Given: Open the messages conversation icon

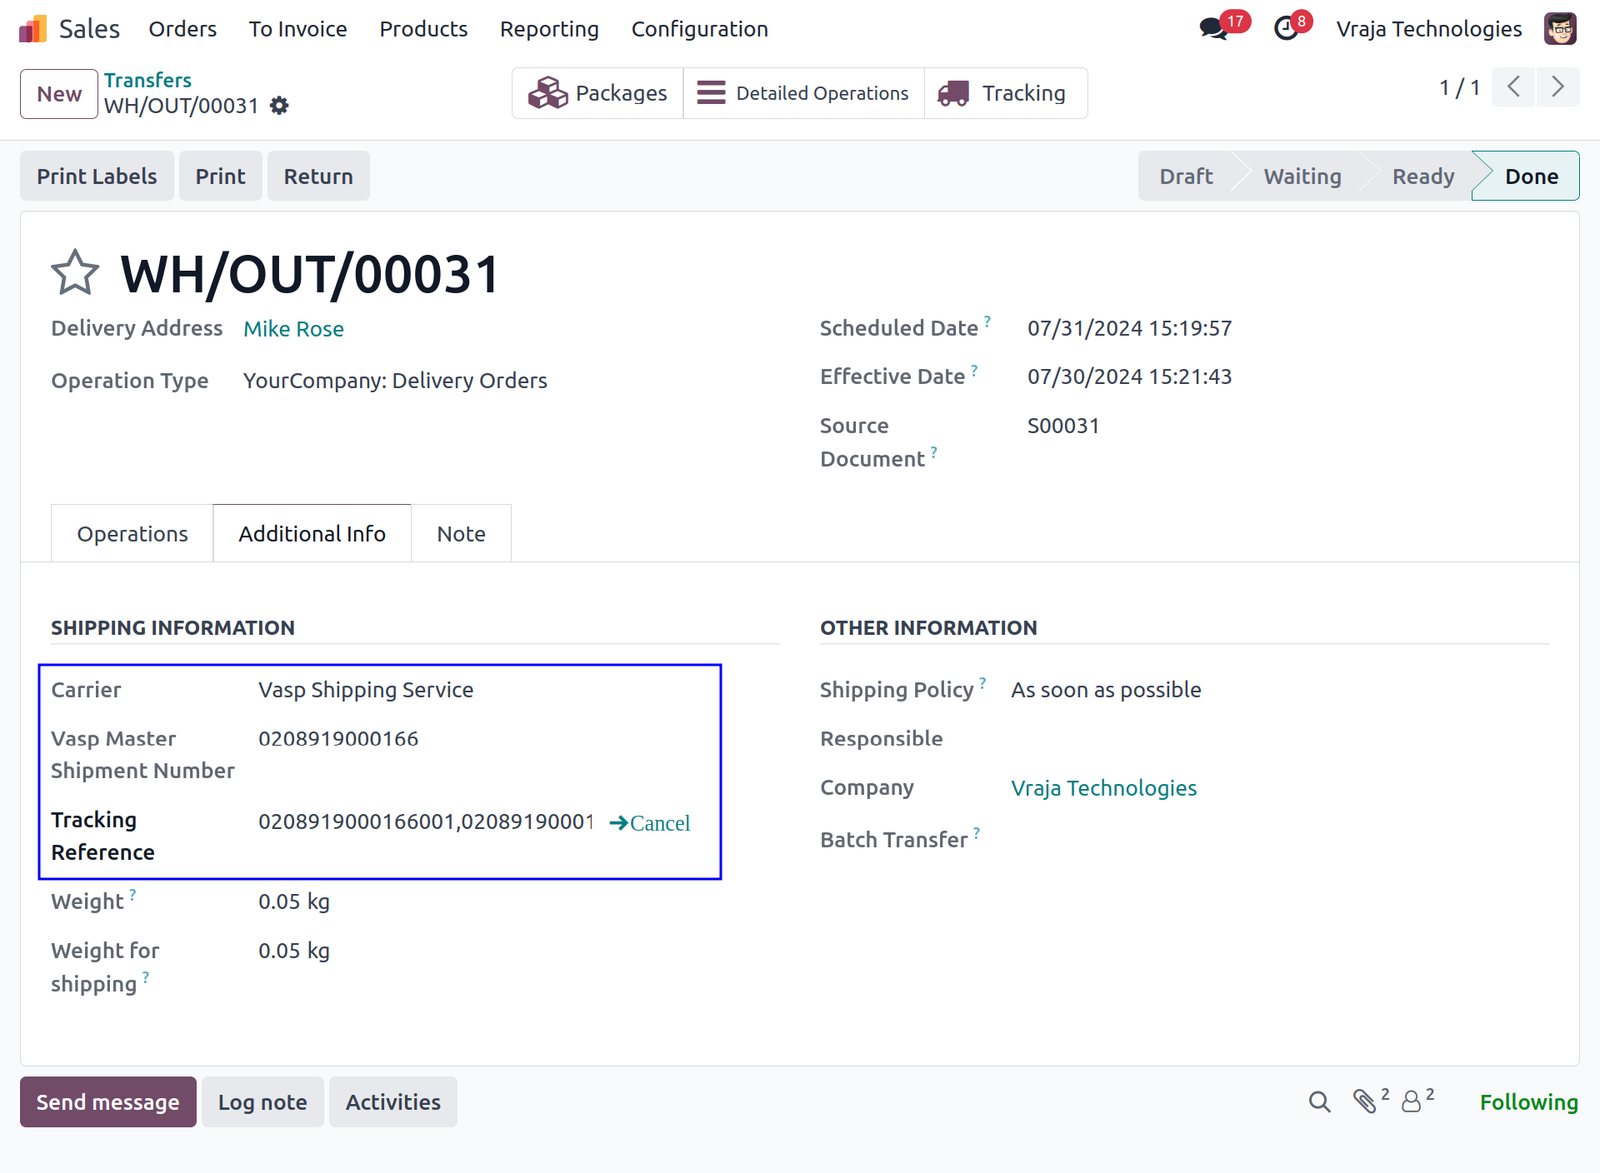Looking at the screenshot, I should point(1214,29).
